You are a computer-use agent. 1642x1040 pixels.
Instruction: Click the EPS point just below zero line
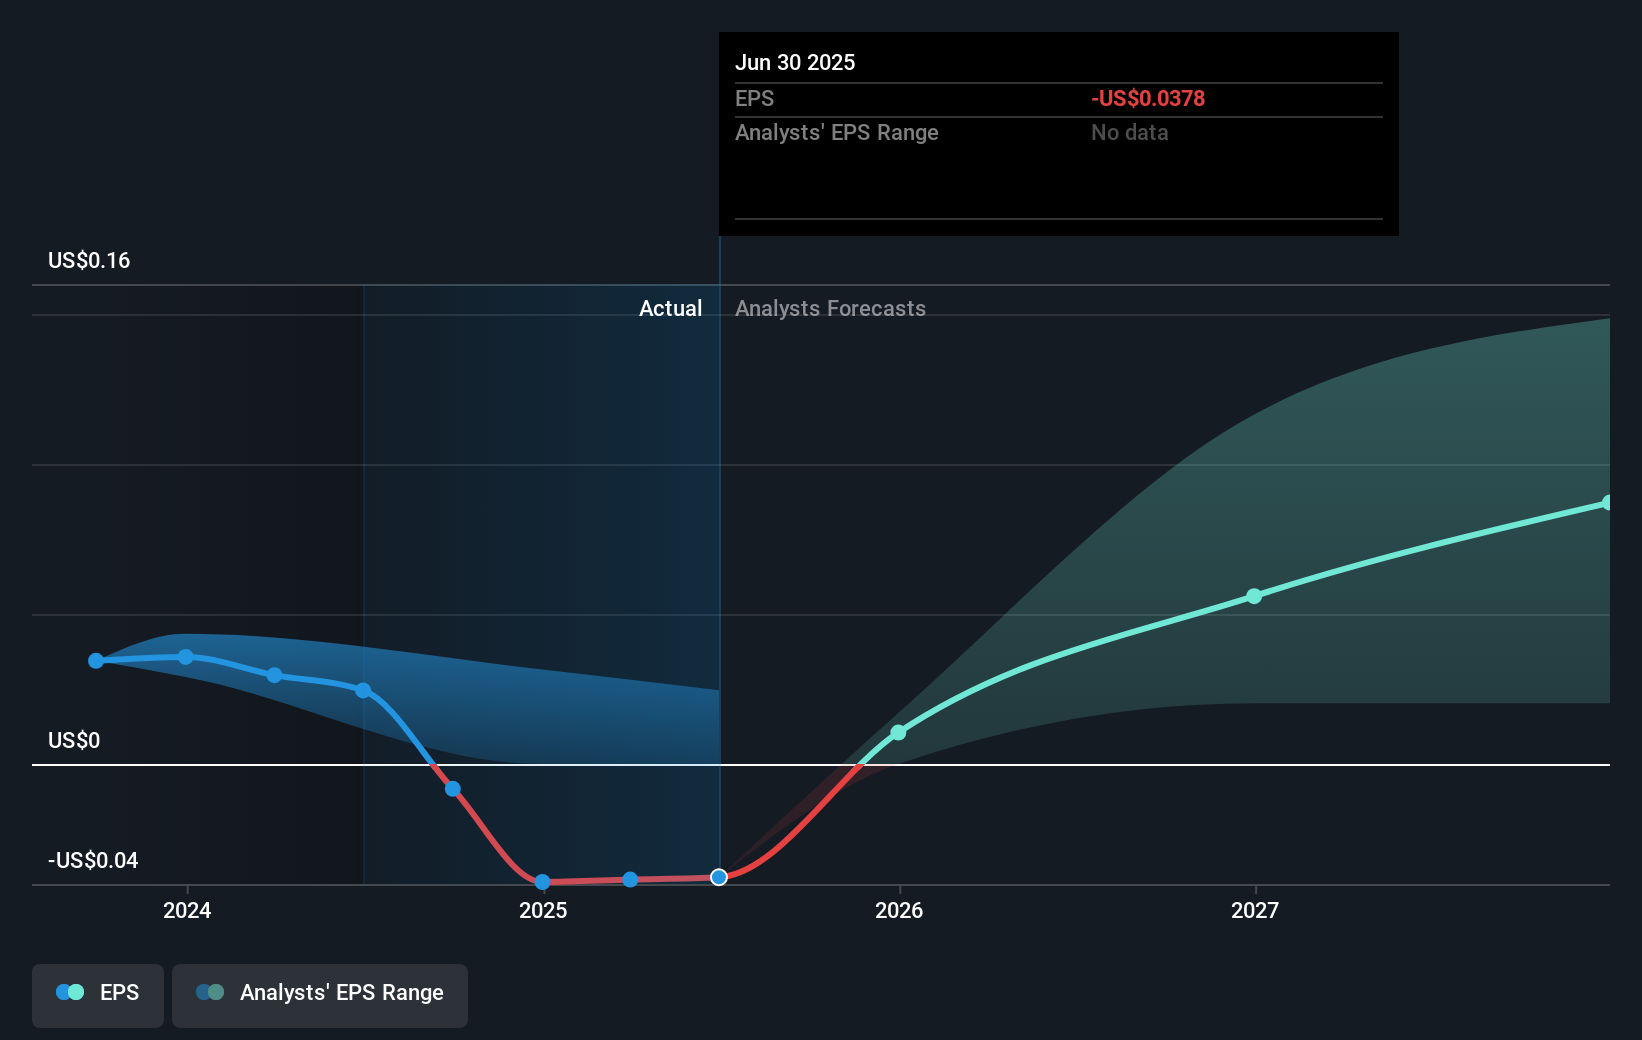[x=453, y=789]
